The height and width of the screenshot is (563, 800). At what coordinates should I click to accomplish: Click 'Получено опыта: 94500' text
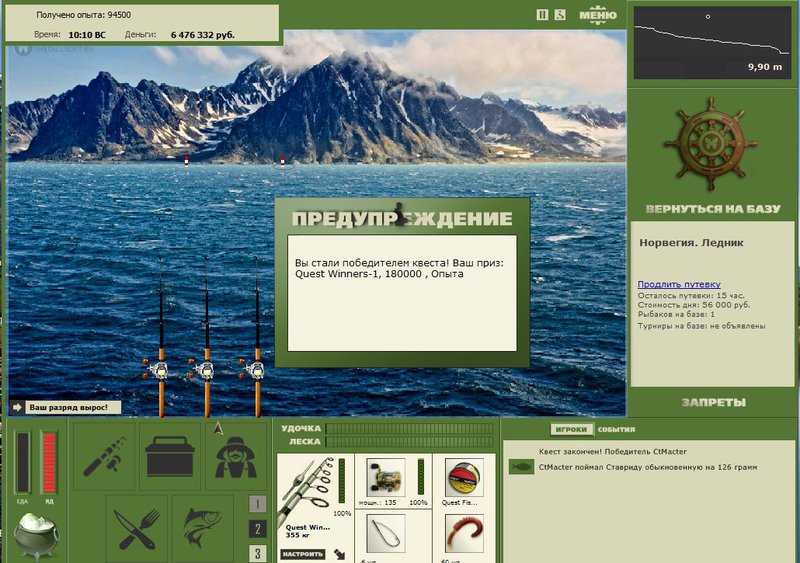click(83, 15)
